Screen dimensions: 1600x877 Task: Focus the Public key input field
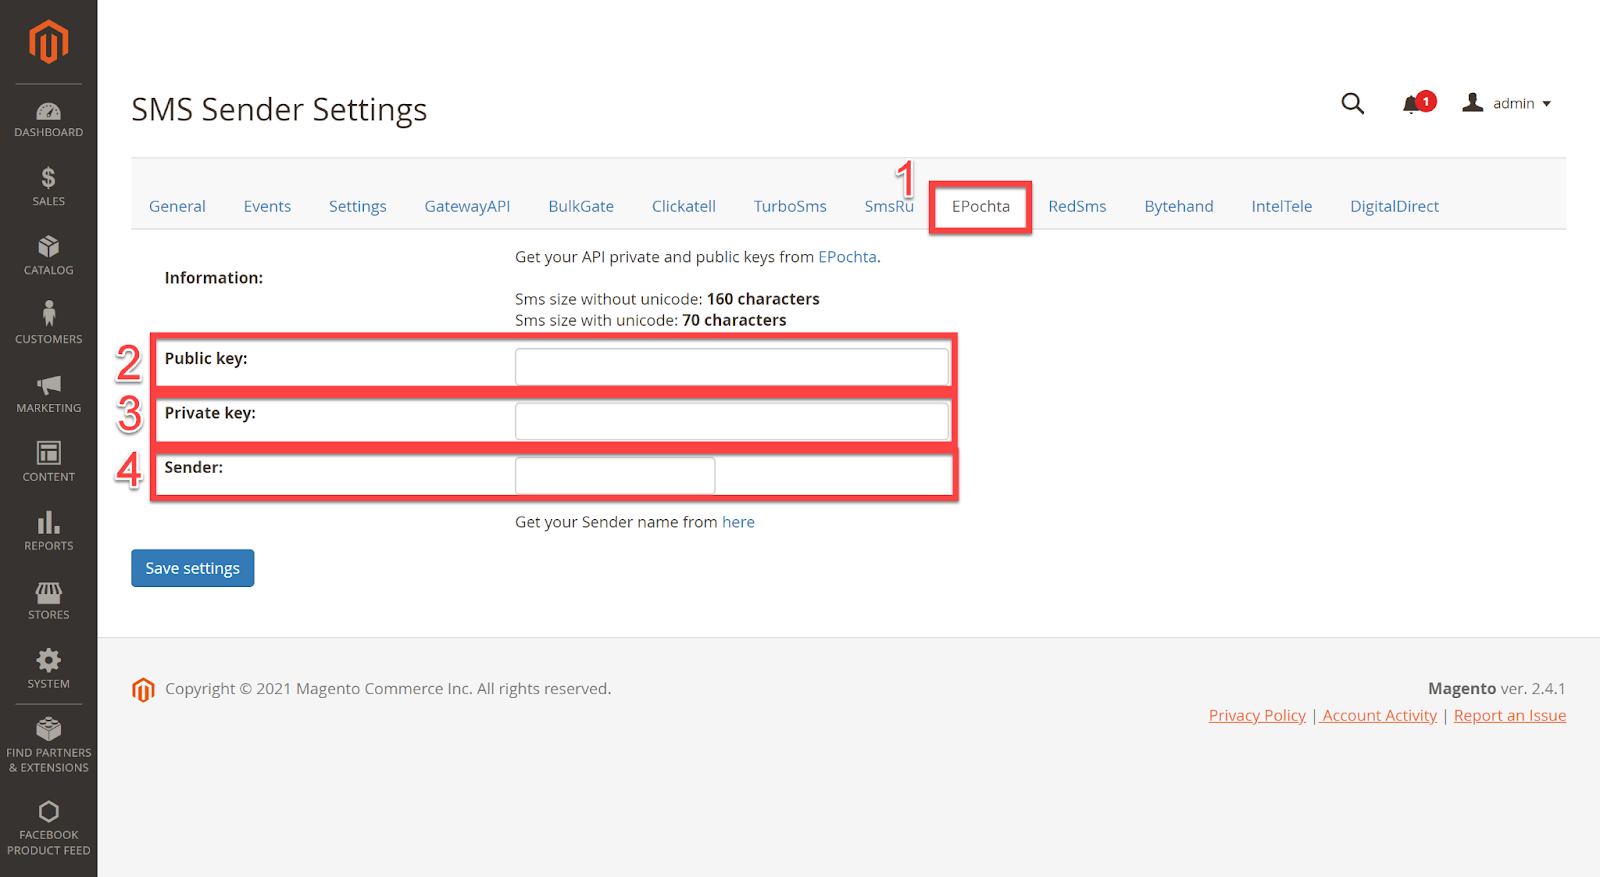[x=732, y=366]
